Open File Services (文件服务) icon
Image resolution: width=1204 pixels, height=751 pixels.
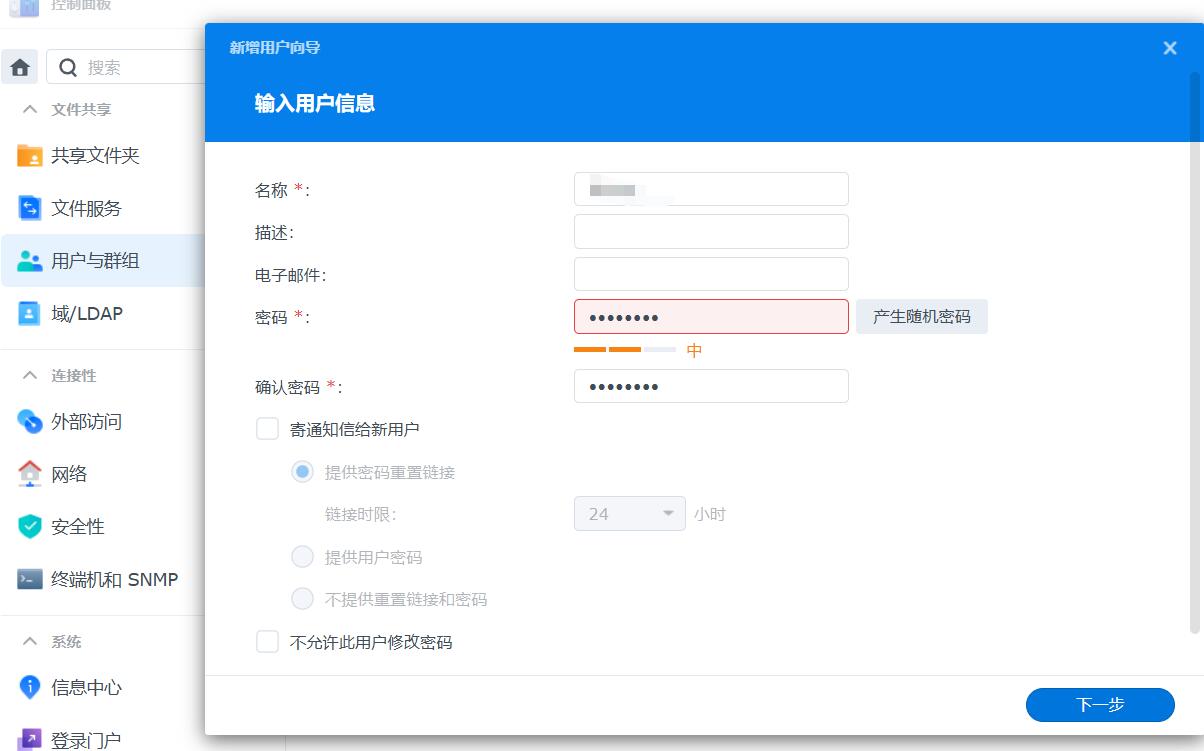point(30,208)
